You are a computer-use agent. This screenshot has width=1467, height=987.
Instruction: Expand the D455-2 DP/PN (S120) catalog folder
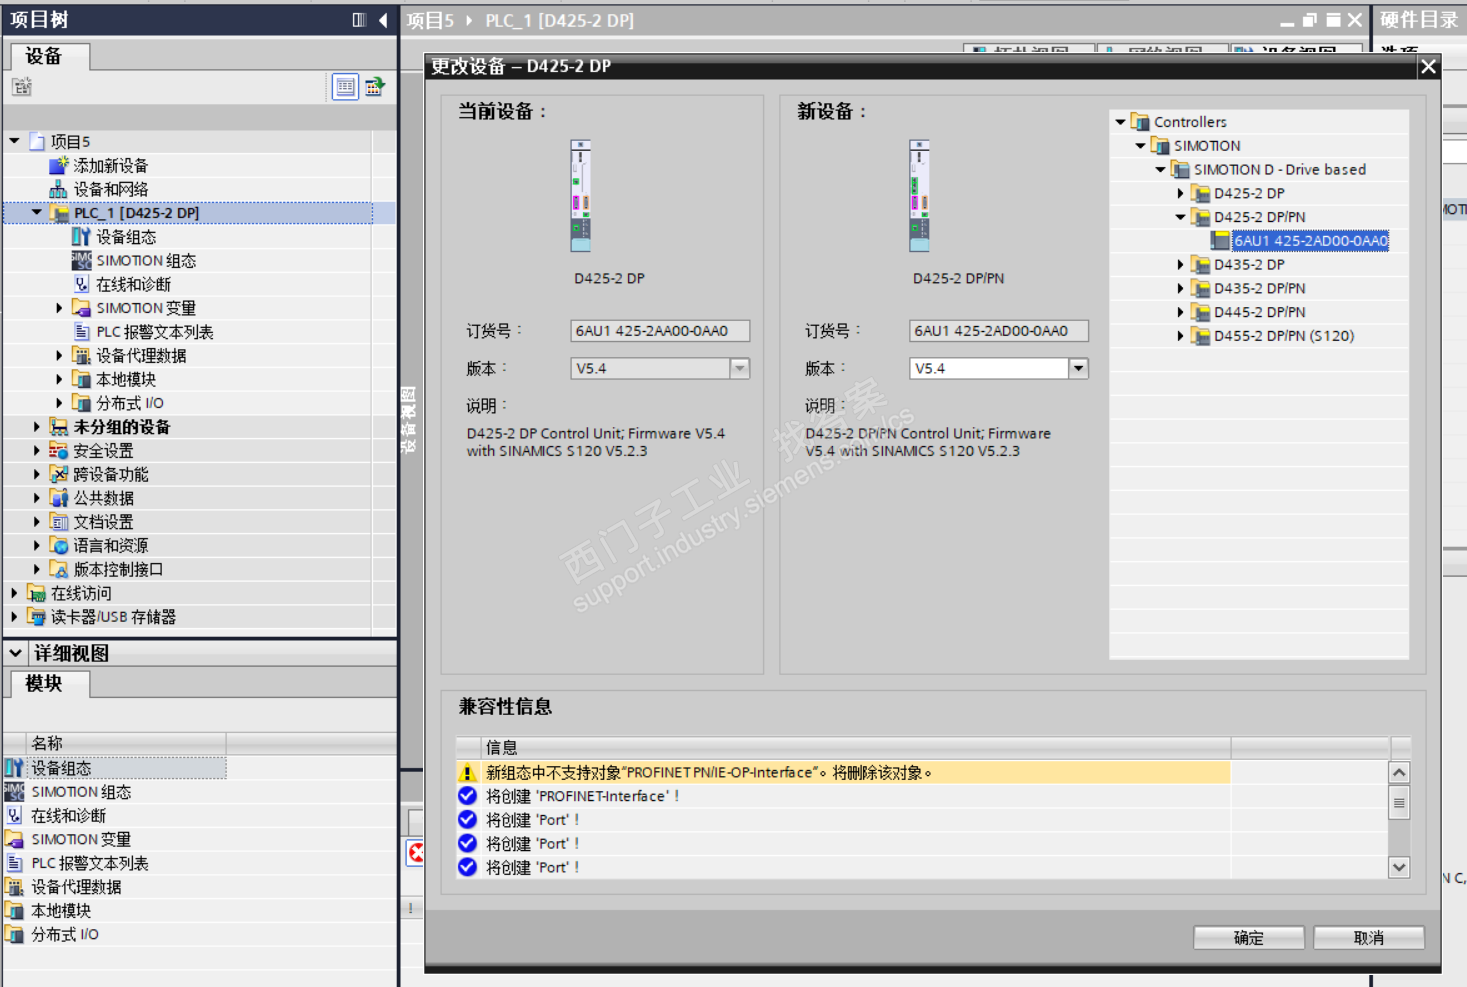pos(1180,336)
